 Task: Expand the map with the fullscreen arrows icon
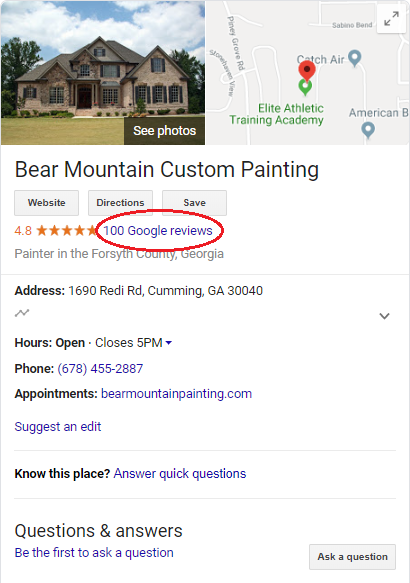[x=391, y=19]
